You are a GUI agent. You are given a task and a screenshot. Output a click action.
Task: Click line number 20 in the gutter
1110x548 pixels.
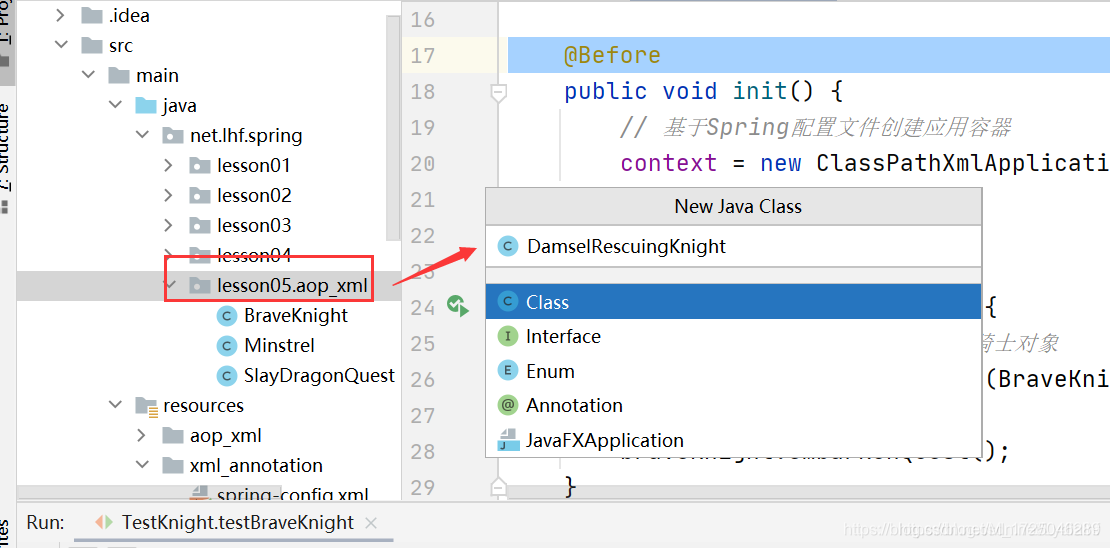coord(423,164)
